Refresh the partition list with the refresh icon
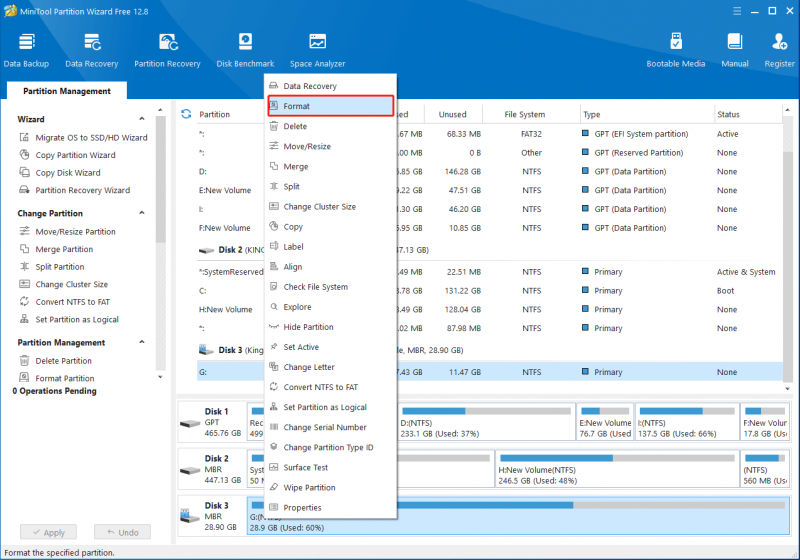The height and width of the screenshot is (560, 800). 186,114
